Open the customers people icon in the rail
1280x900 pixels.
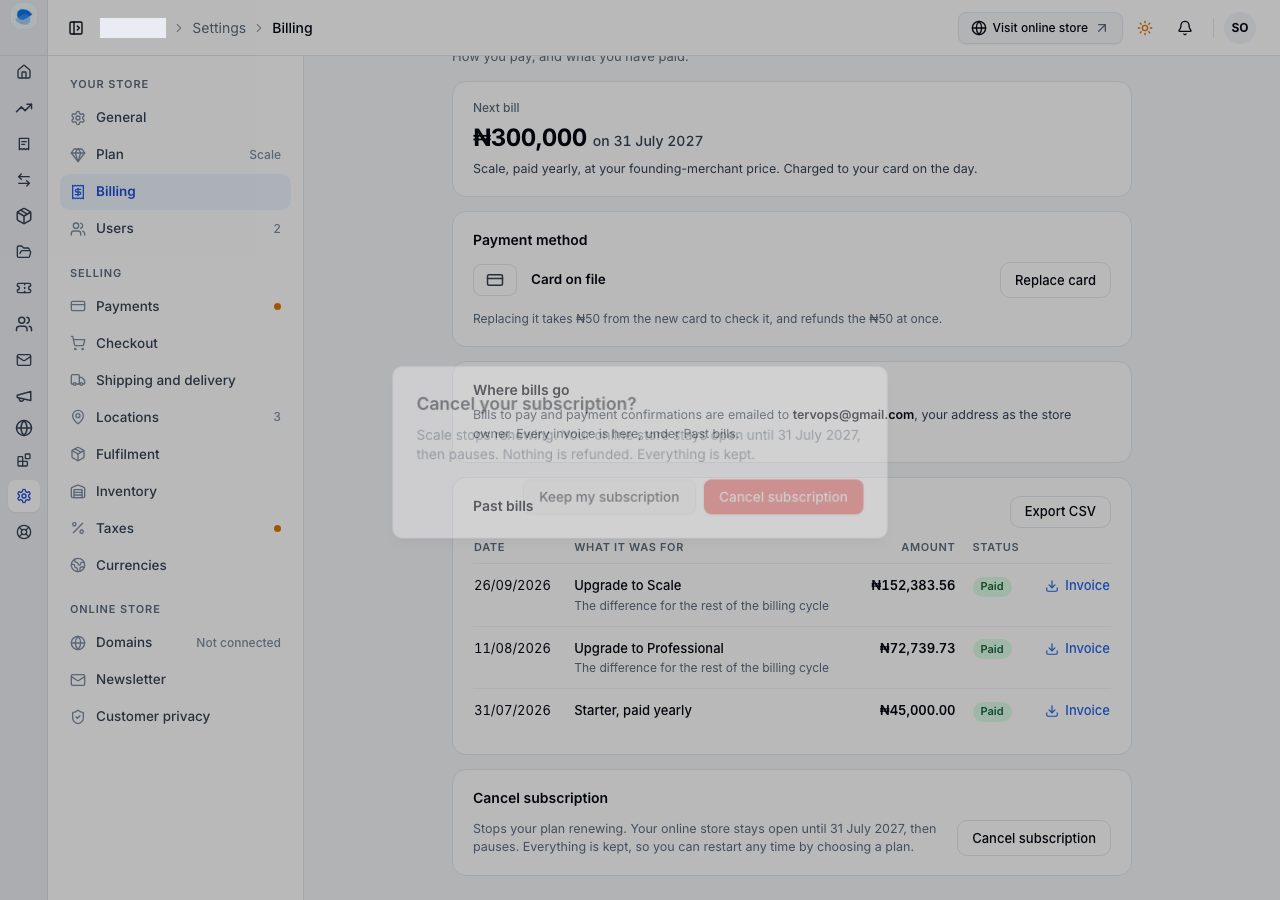[24, 324]
